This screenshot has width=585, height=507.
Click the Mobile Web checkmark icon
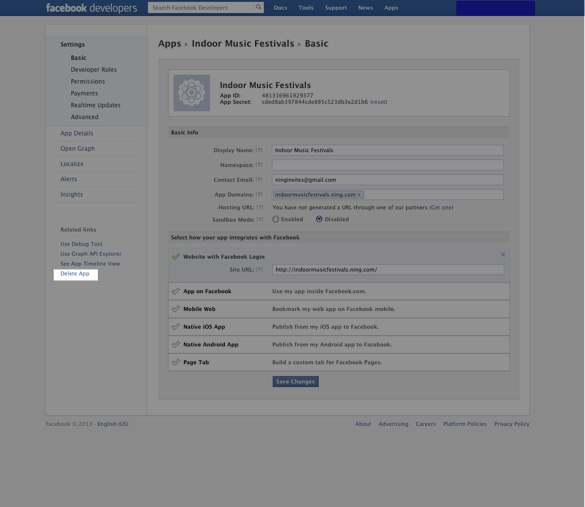point(175,309)
